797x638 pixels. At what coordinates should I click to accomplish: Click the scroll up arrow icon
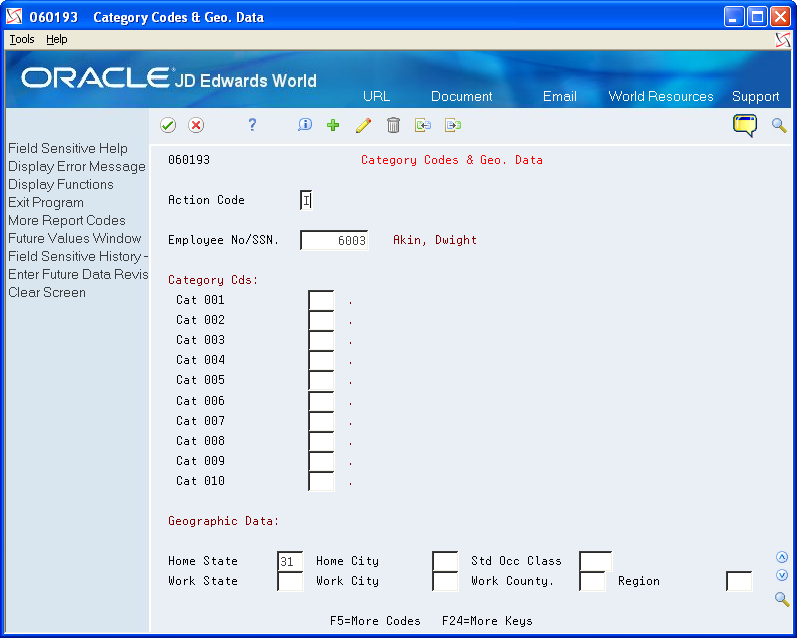point(782,557)
